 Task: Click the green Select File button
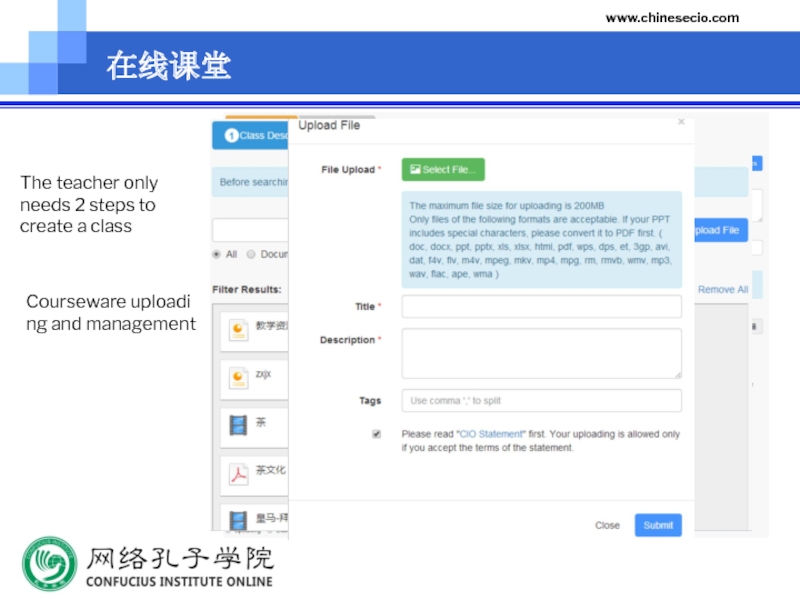pos(442,170)
